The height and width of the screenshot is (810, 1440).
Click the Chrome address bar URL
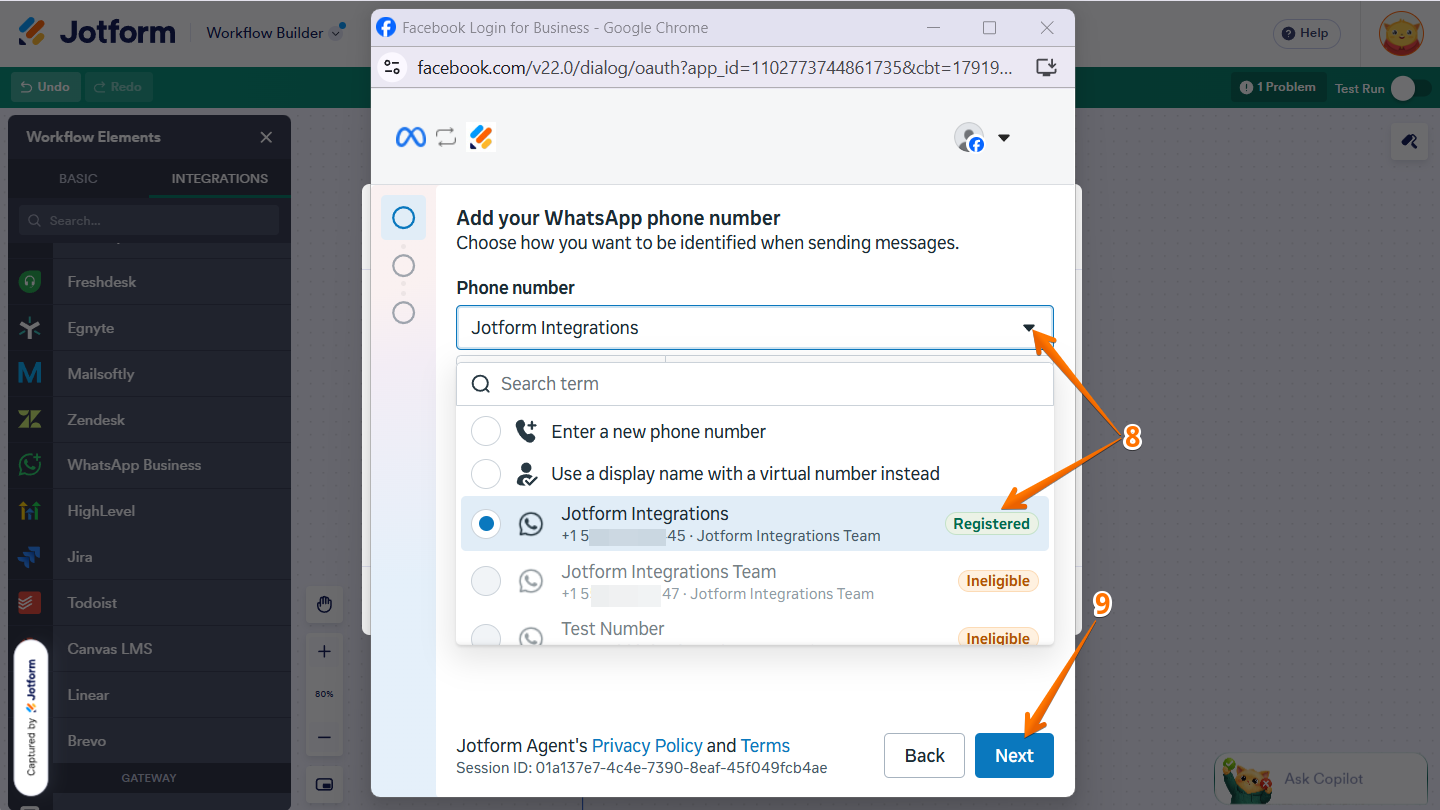point(715,67)
